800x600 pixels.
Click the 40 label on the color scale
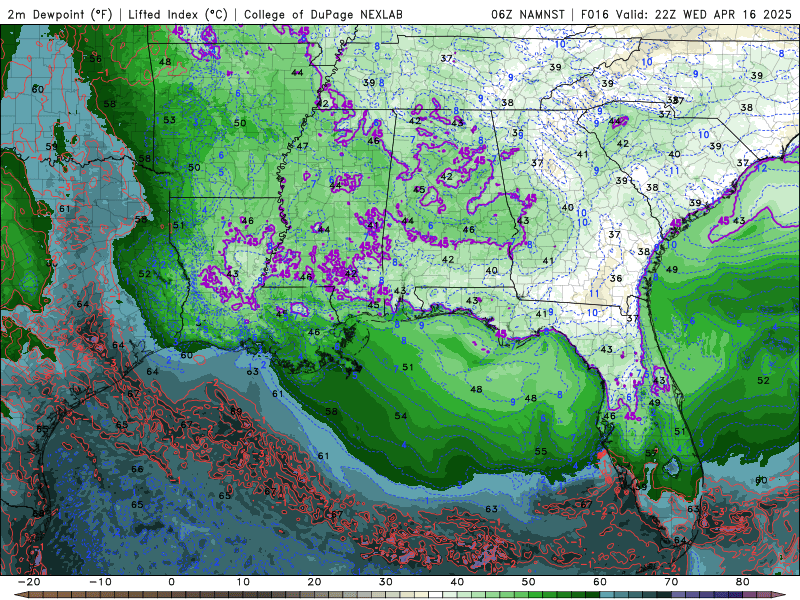point(457,582)
